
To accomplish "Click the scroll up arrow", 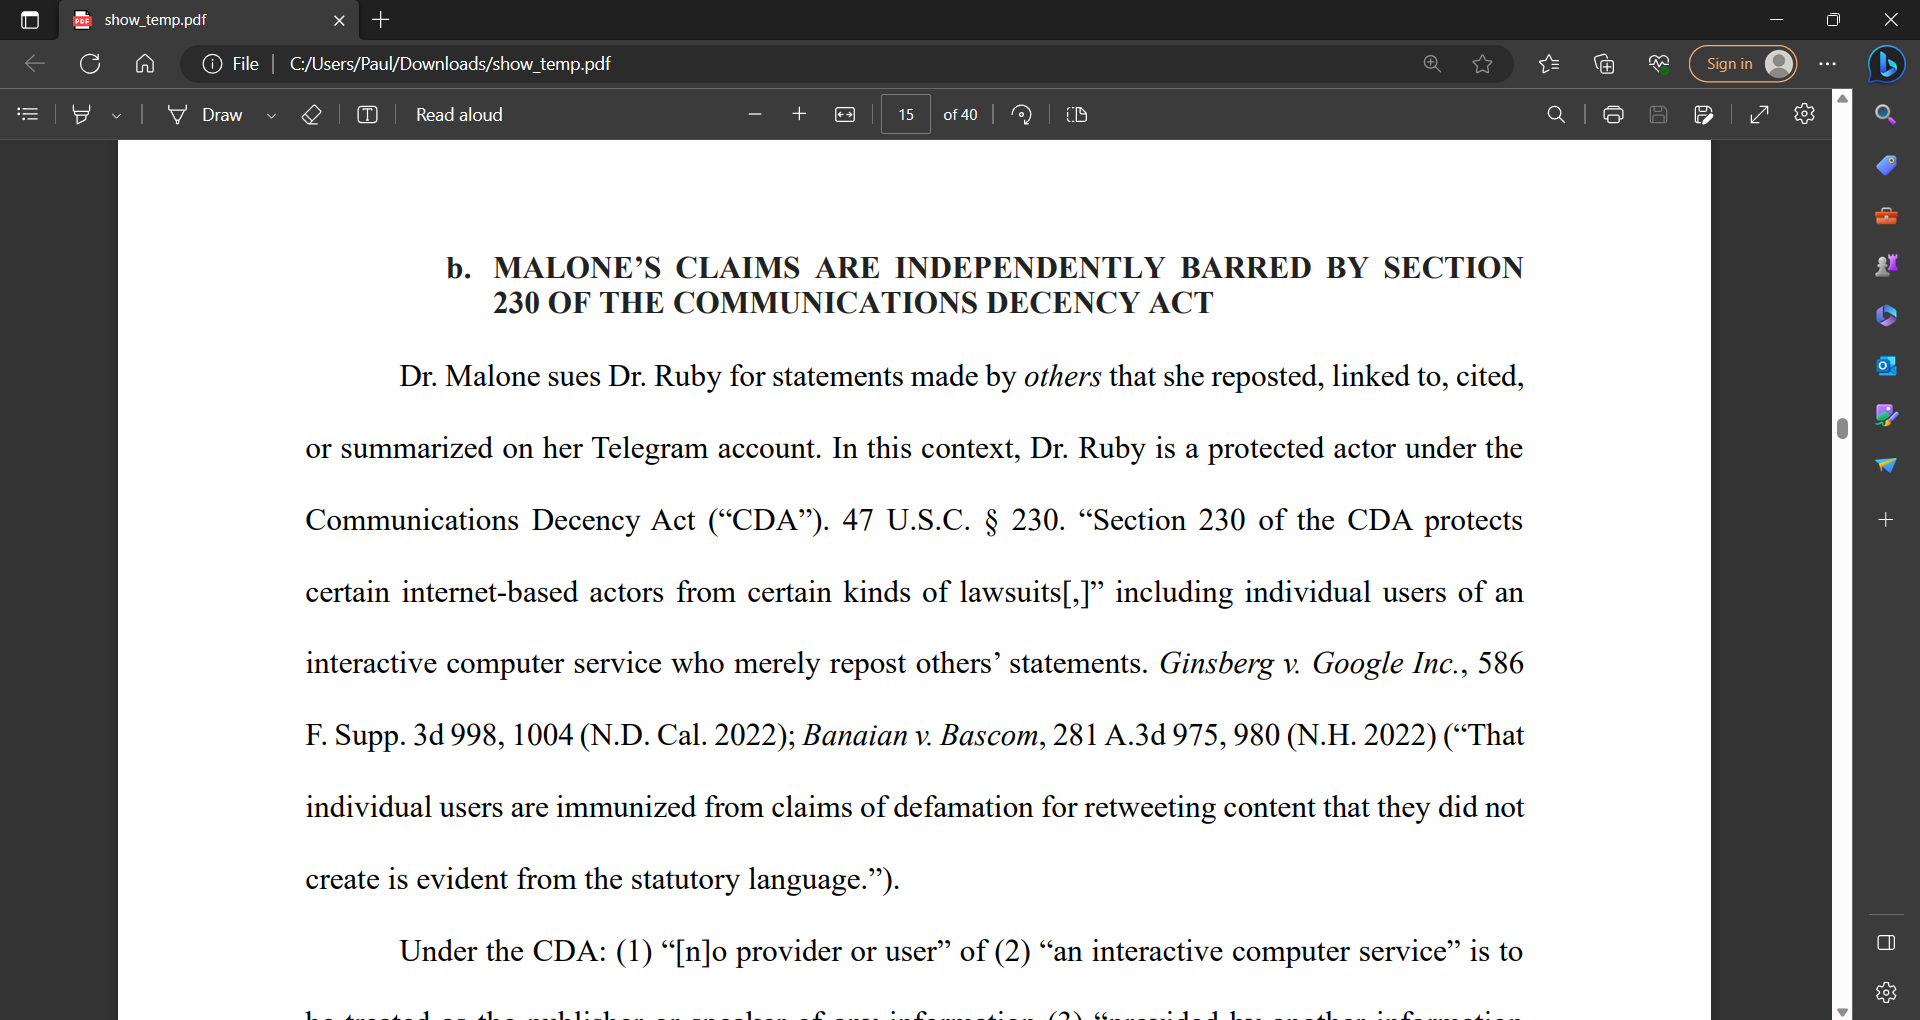I will click(x=1842, y=98).
